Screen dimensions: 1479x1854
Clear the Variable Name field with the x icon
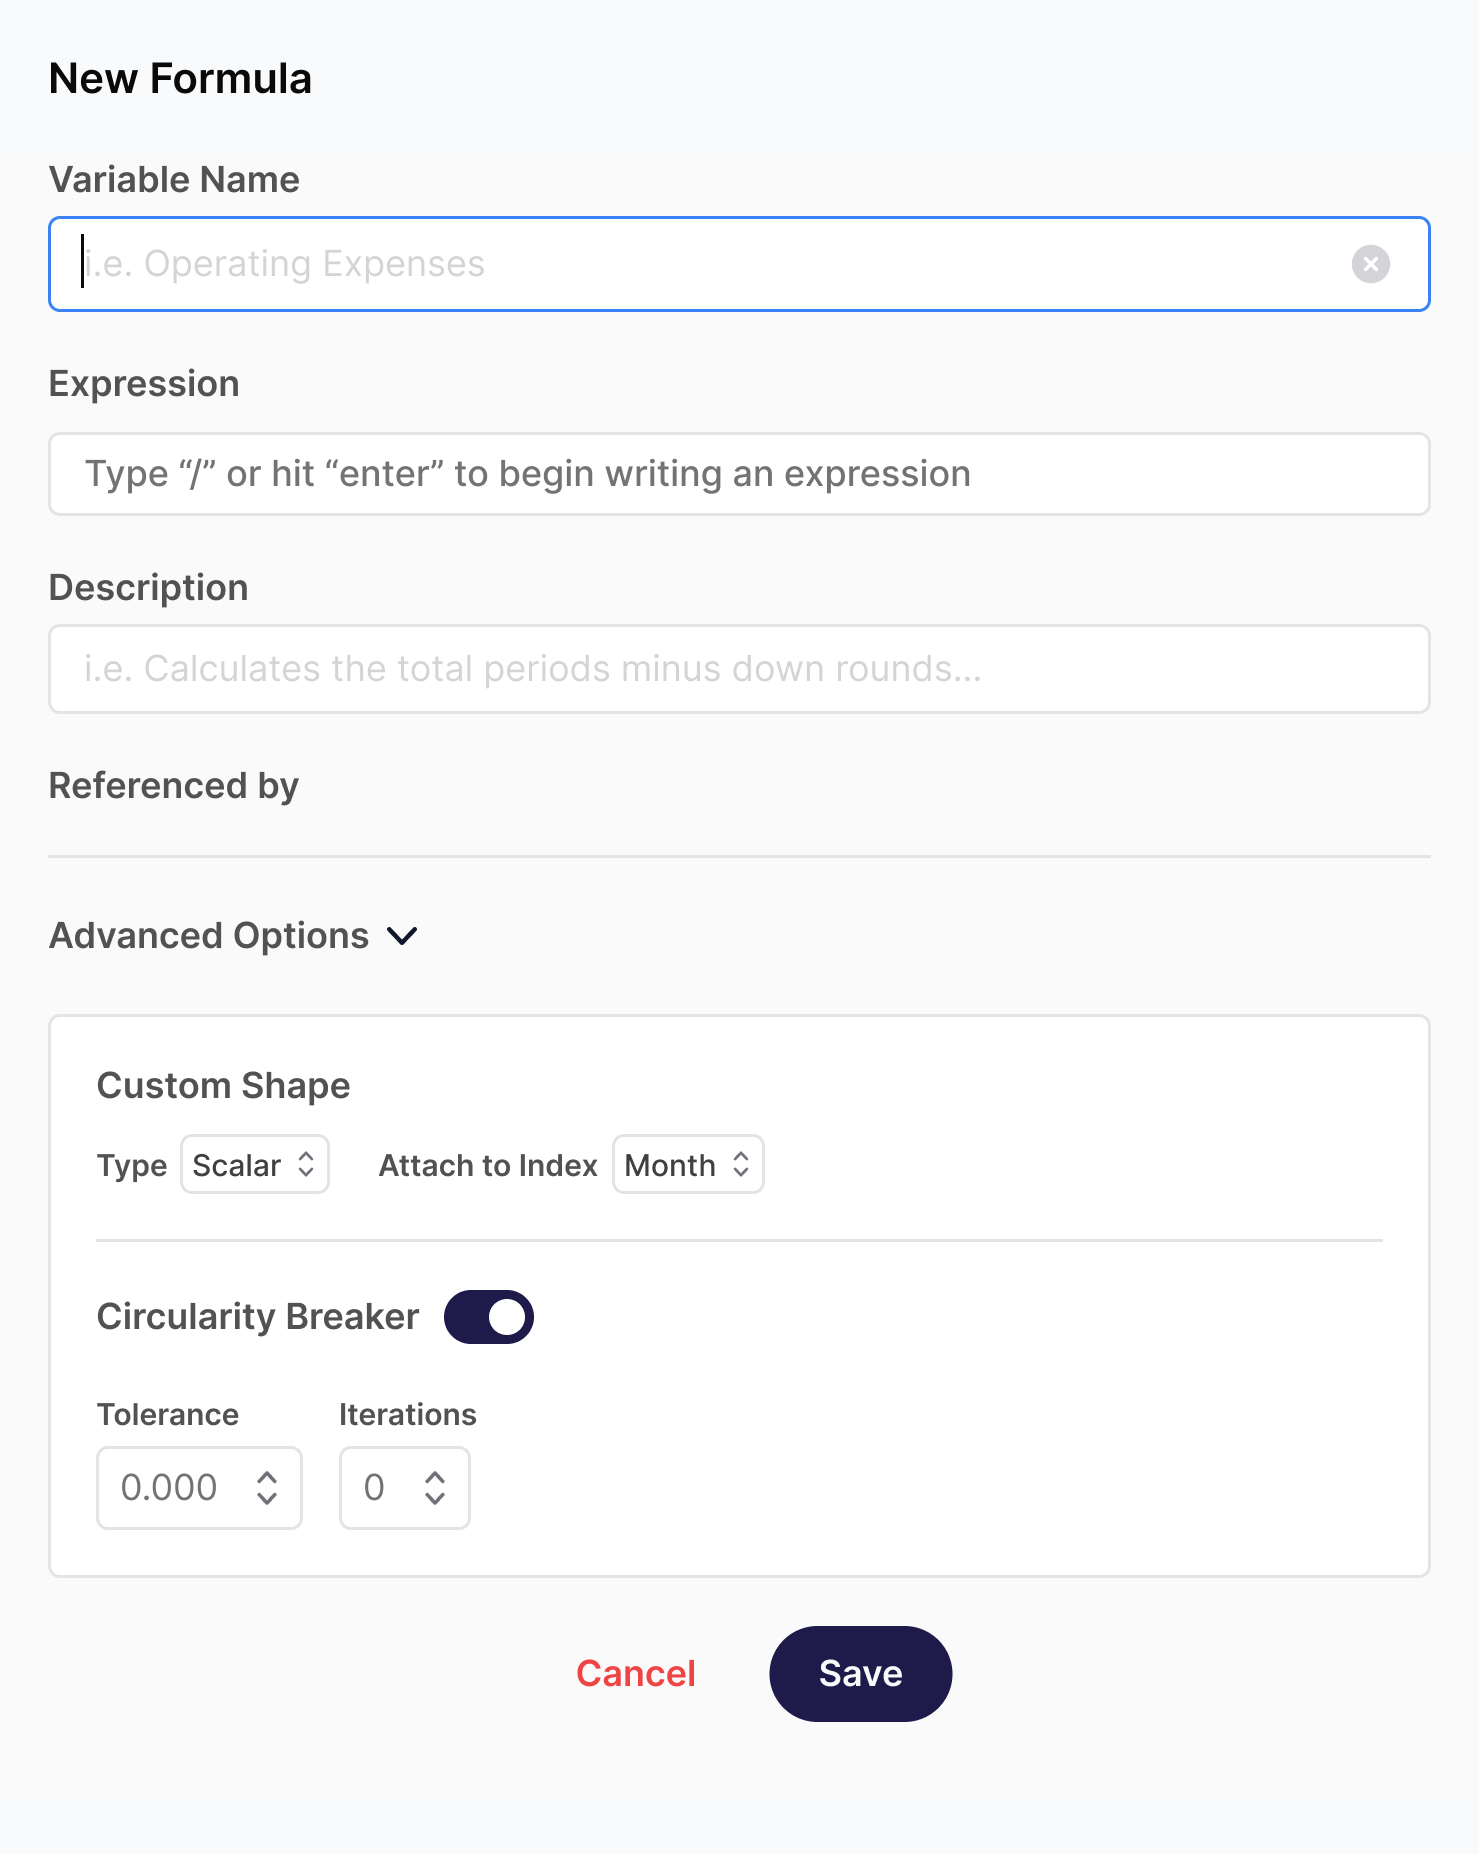[1370, 264]
